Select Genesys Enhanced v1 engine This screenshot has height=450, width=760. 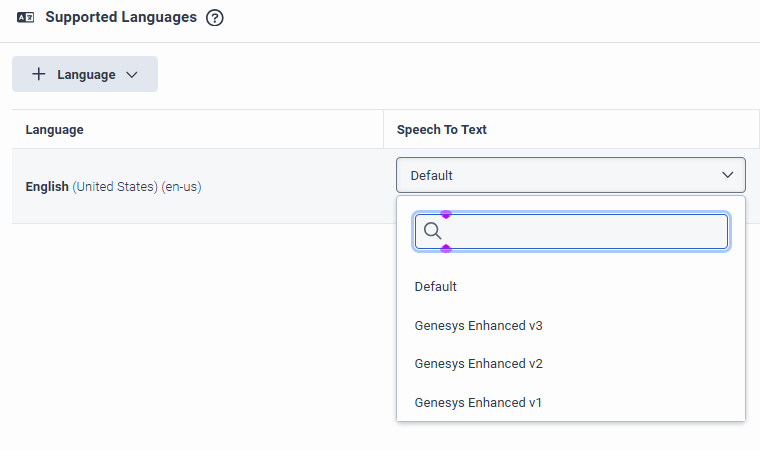coord(478,402)
